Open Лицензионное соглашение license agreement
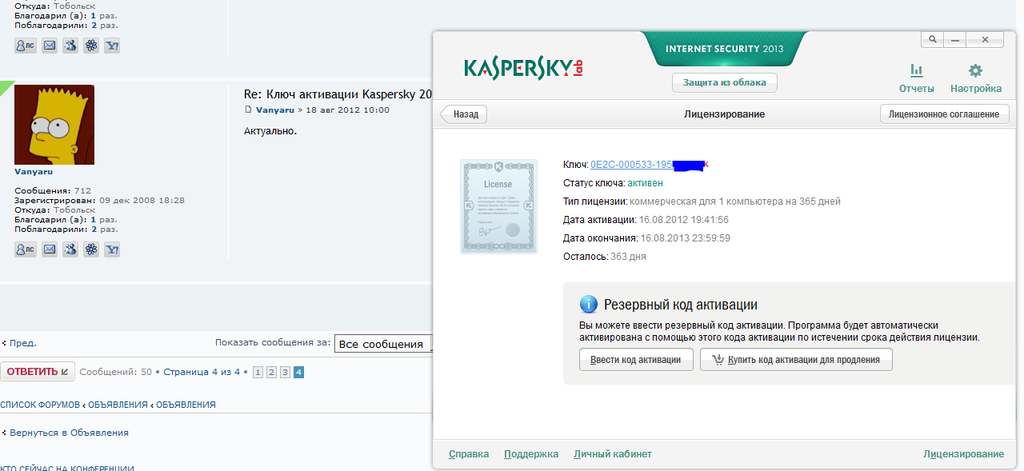Screen dimensions: 1024x471 tap(944, 114)
